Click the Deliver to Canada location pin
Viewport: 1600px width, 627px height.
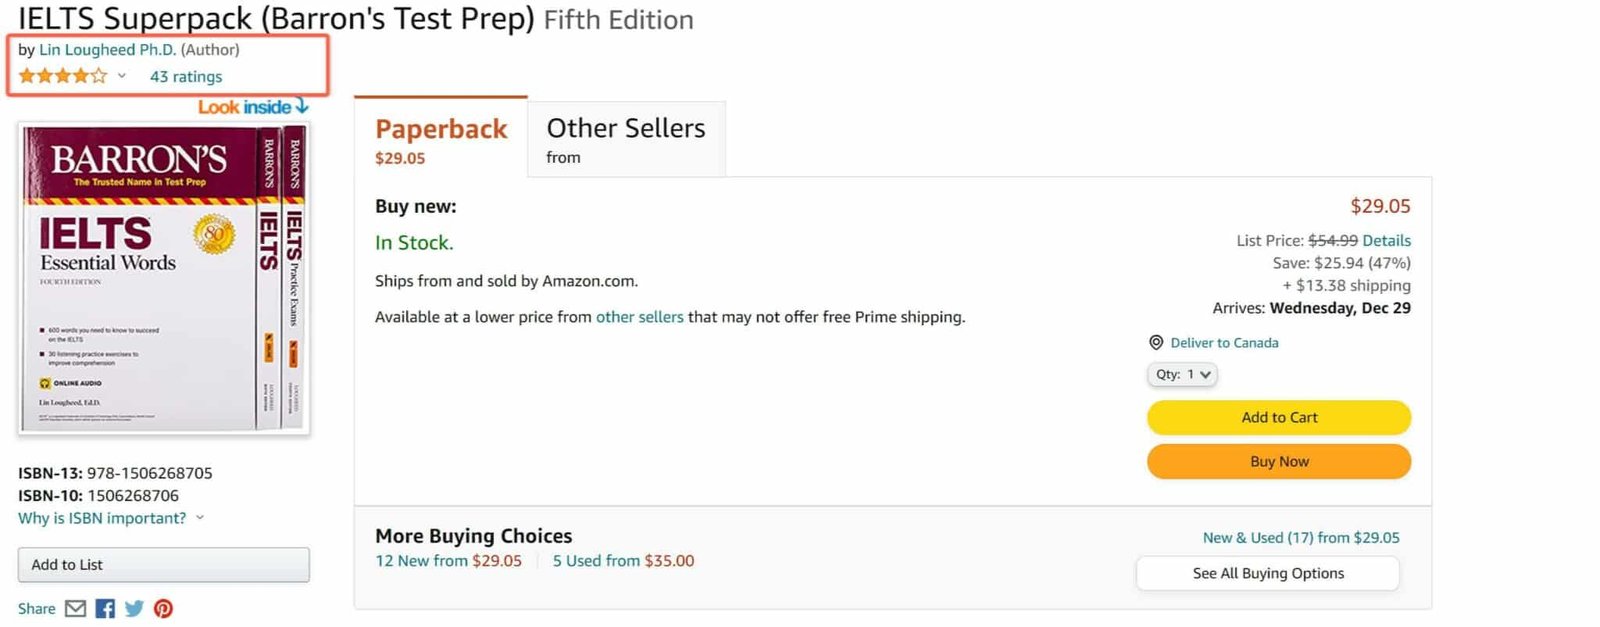(x=1156, y=342)
